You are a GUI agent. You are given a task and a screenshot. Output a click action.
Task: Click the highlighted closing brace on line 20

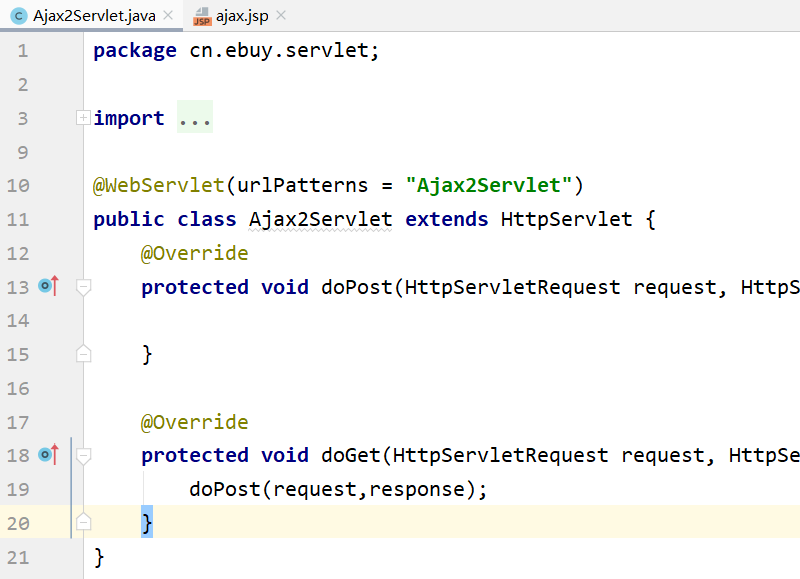click(x=147, y=522)
